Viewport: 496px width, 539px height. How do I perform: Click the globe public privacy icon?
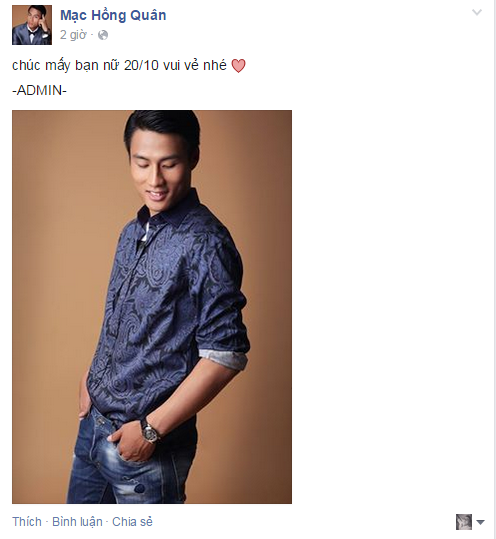click(103, 35)
